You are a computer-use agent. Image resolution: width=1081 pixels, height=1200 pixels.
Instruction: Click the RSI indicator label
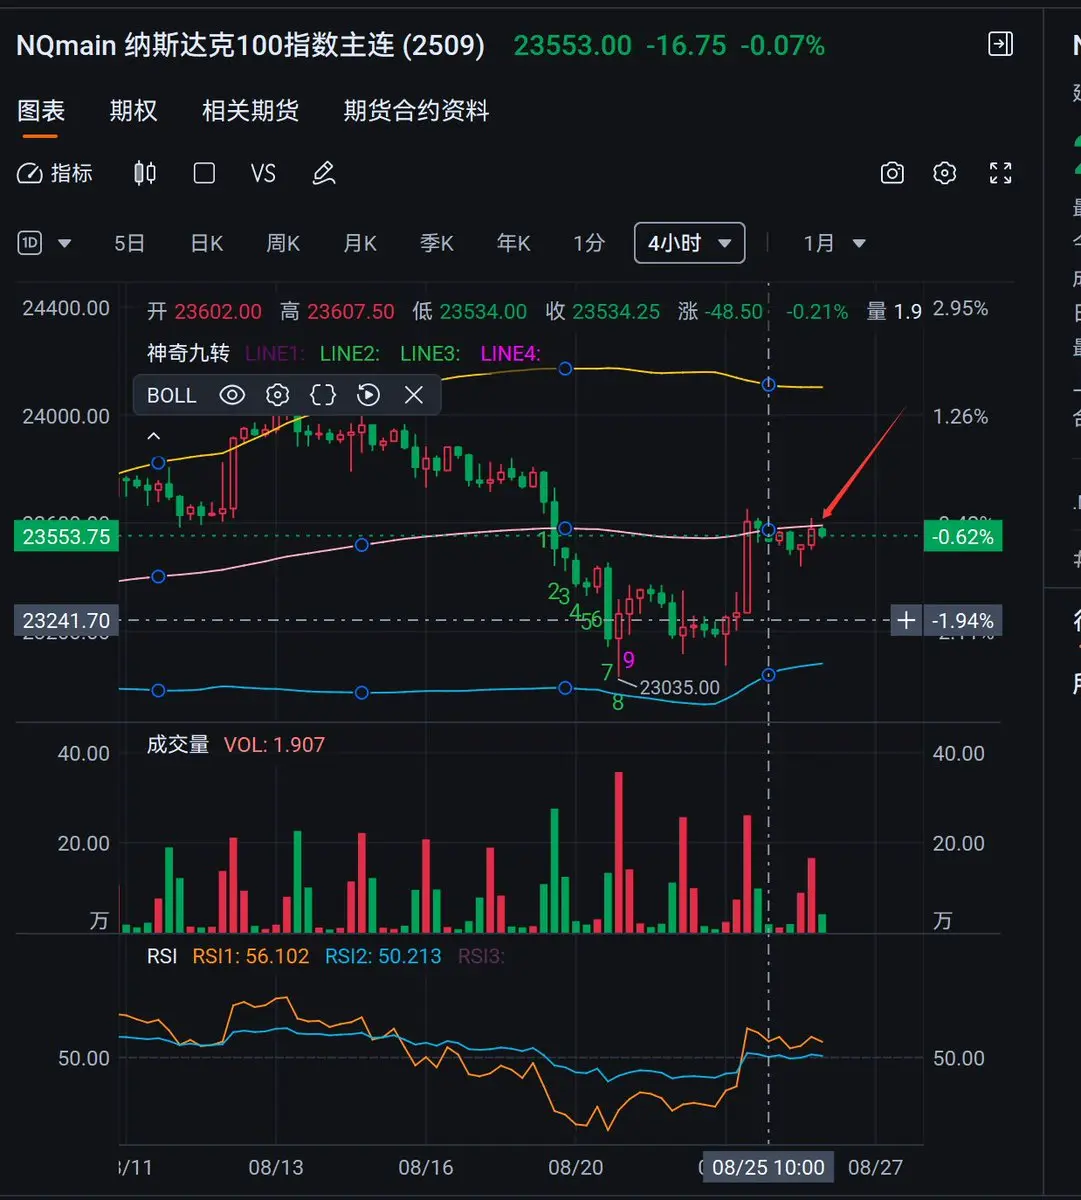[162, 956]
